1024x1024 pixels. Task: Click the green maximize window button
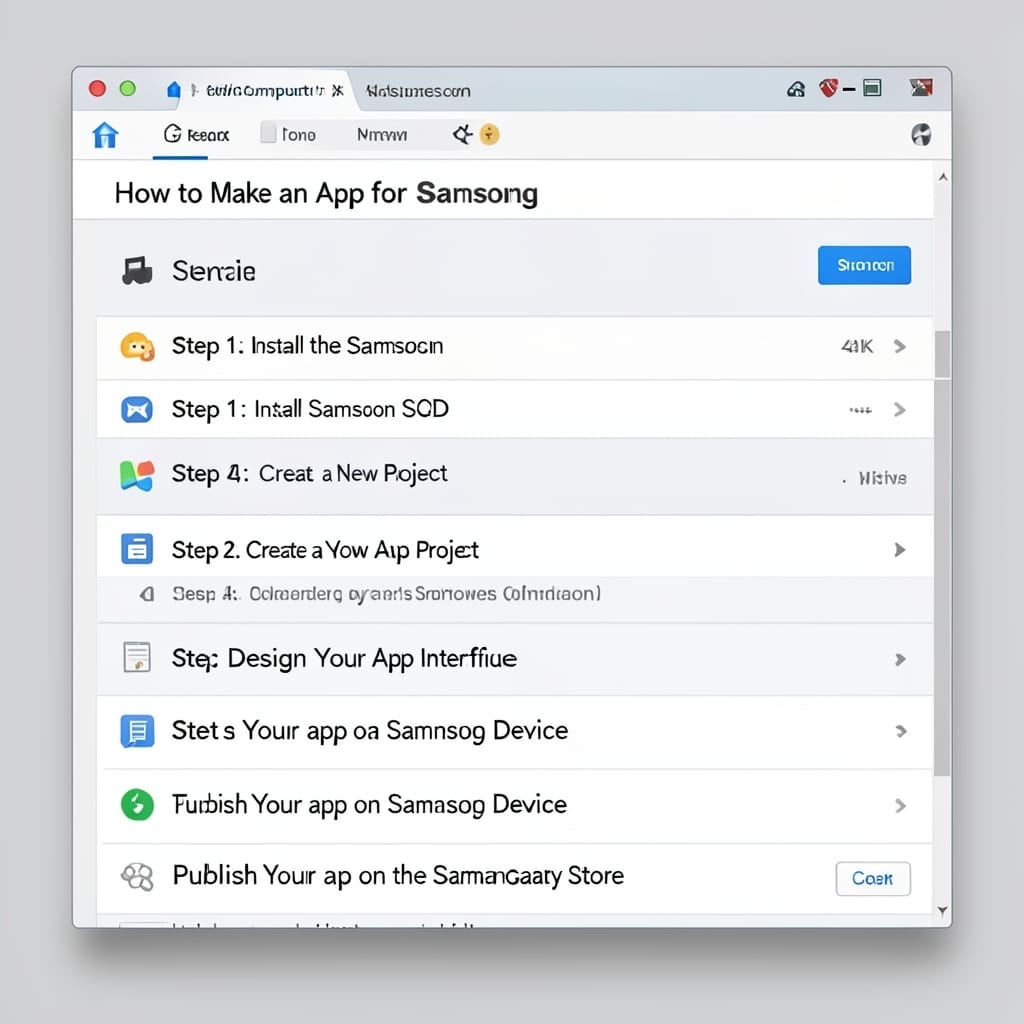point(128,88)
